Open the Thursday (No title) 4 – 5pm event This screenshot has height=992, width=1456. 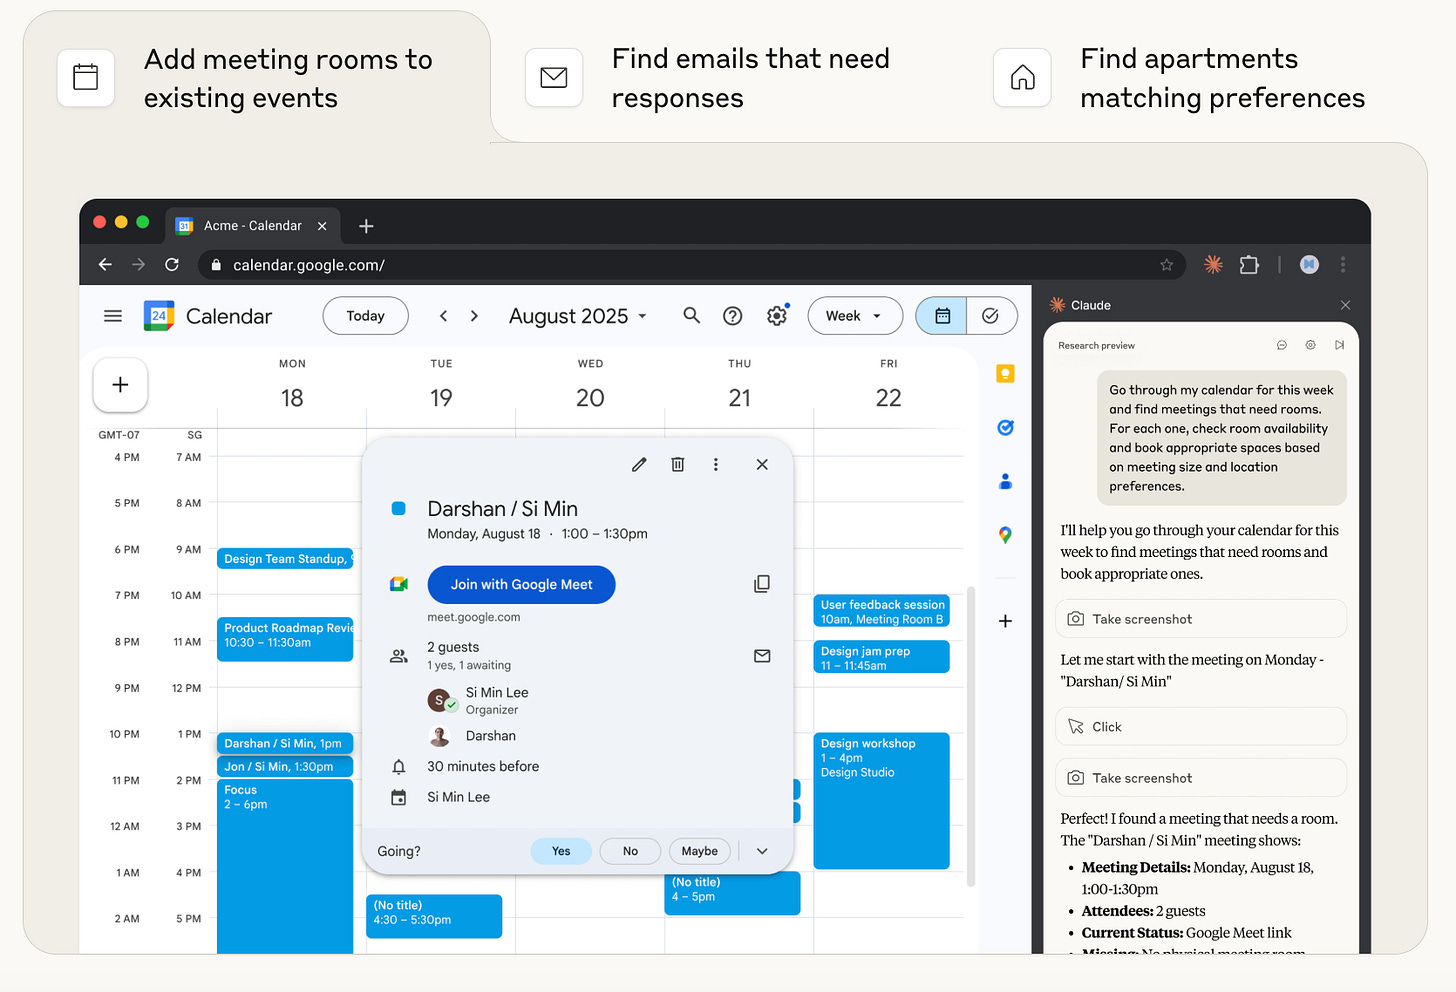(x=733, y=893)
